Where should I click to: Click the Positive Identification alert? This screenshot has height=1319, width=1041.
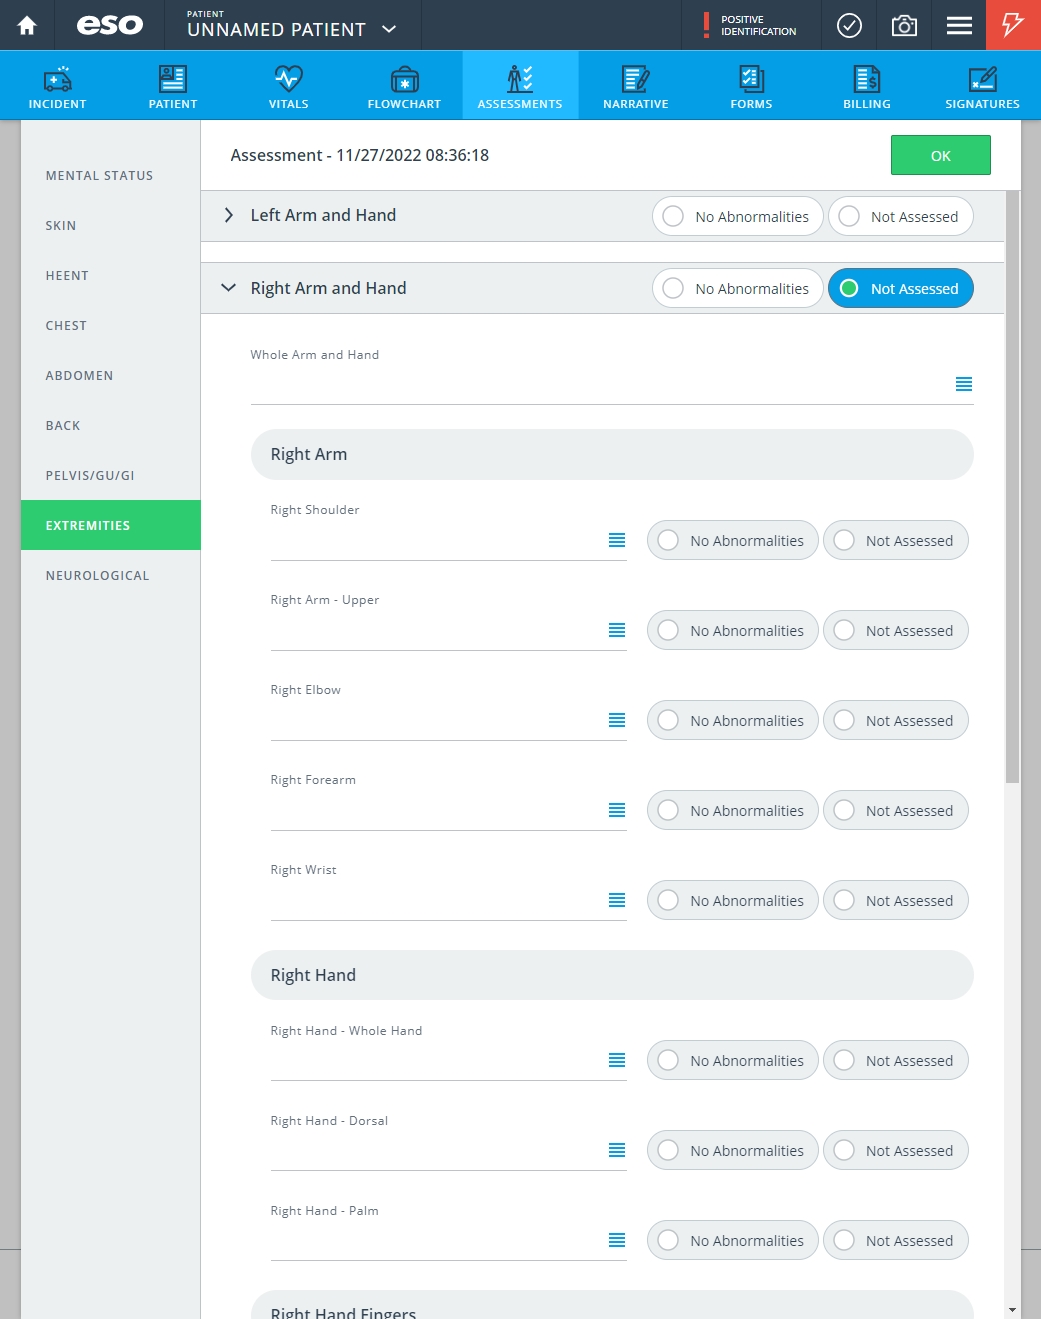[x=750, y=25]
